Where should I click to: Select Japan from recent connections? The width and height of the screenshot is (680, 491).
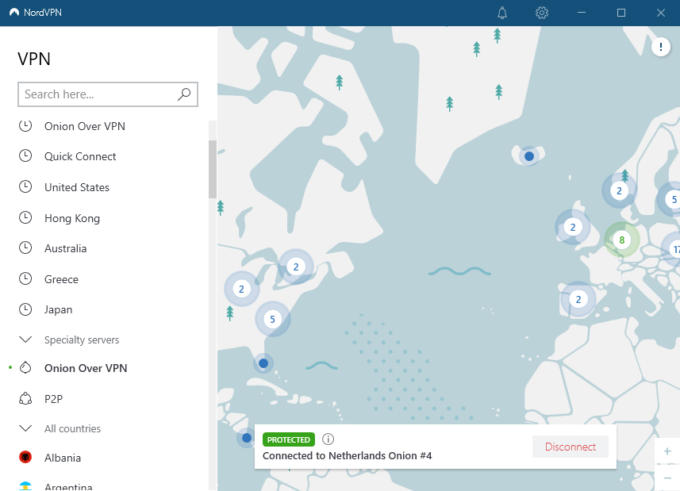[x=58, y=310]
